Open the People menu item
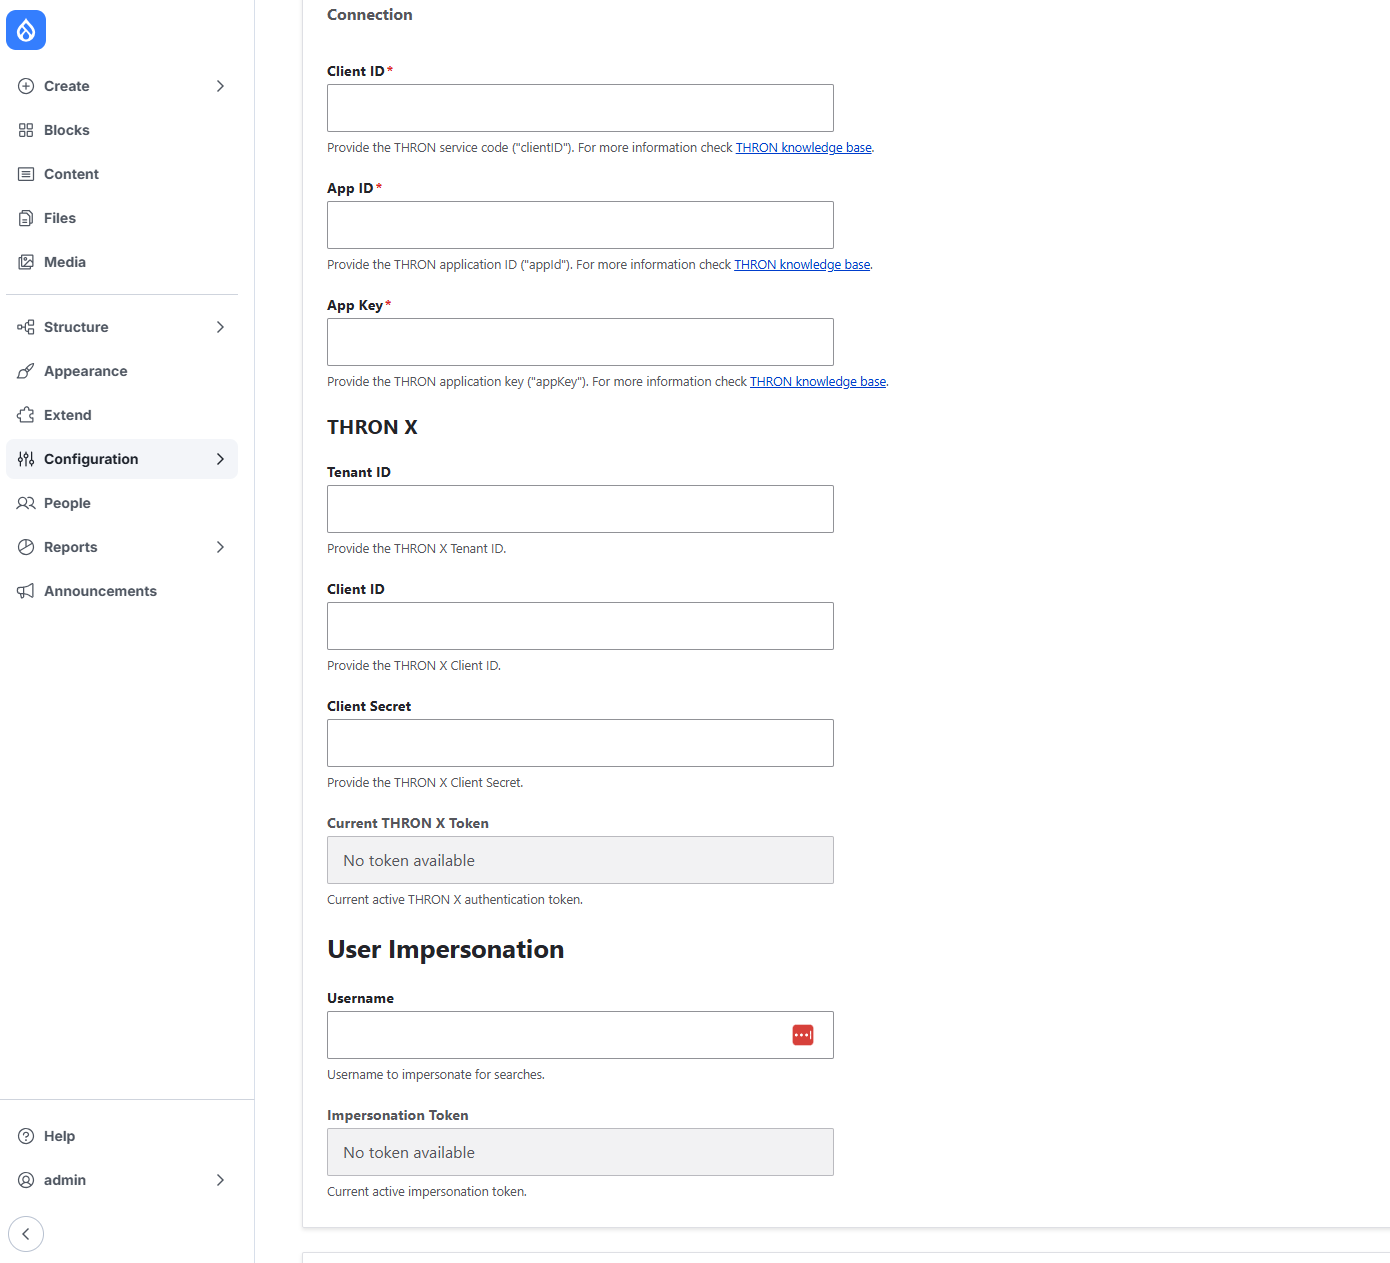 pyautogui.click(x=122, y=503)
